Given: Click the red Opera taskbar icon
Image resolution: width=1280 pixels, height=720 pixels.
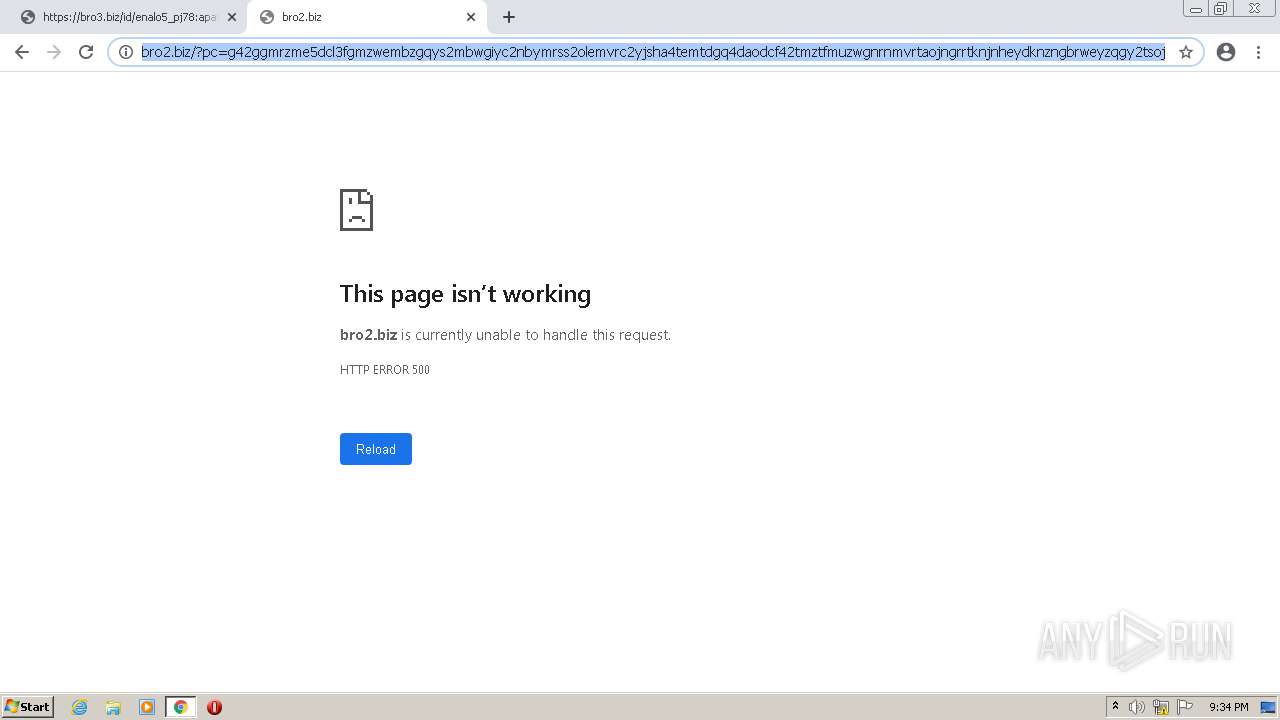Looking at the screenshot, I should pyautogui.click(x=214, y=707).
